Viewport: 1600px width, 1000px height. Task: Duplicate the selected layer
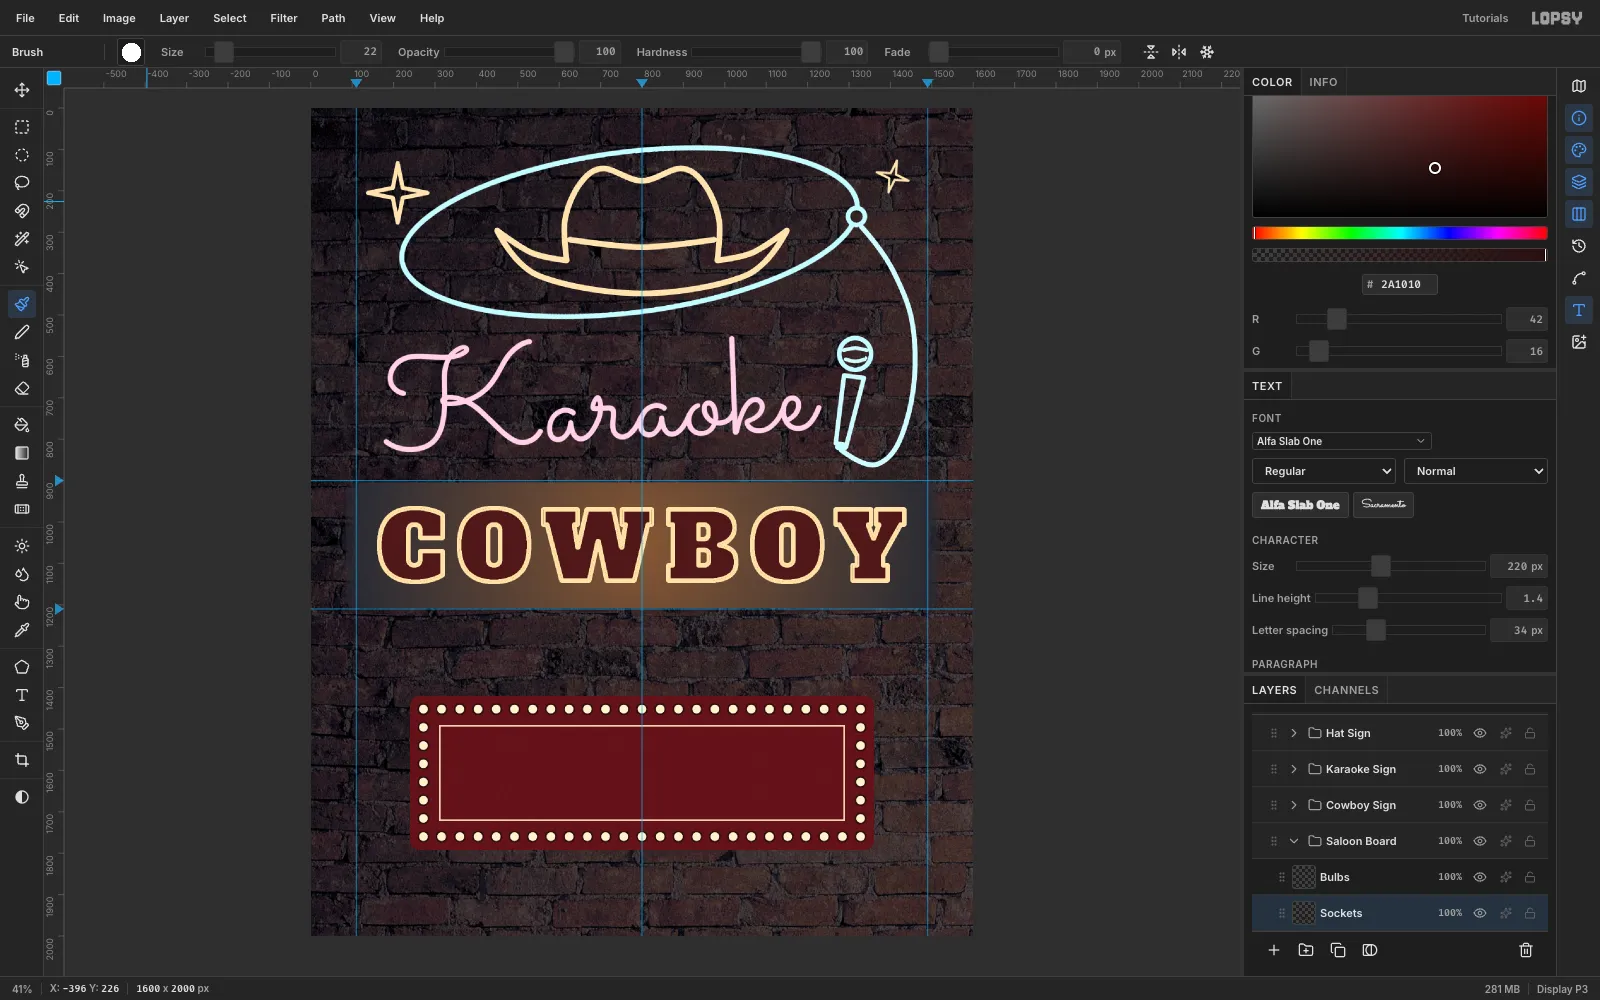1338,950
